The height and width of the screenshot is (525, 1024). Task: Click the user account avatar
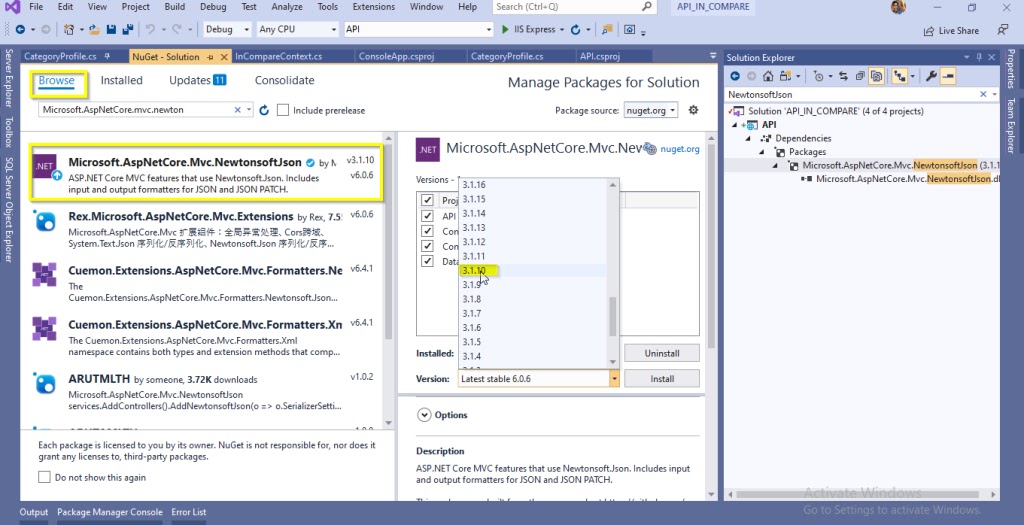click(898, 7)
